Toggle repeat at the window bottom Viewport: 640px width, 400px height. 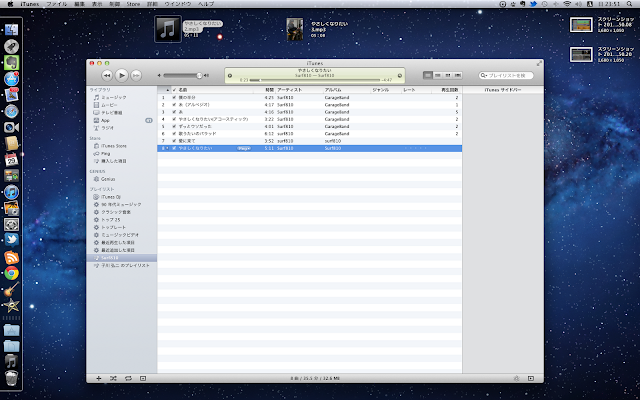click(x=128, y=378)
